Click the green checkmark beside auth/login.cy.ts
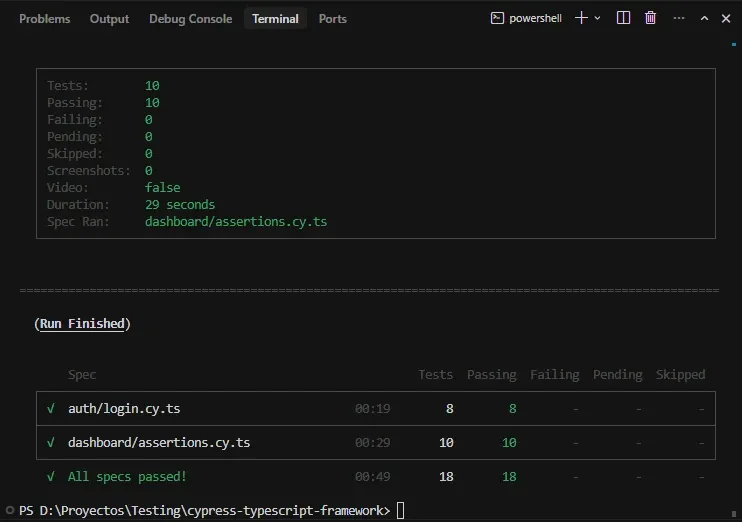This screenshot has height=522, width=742. click(x=51, y=408)
